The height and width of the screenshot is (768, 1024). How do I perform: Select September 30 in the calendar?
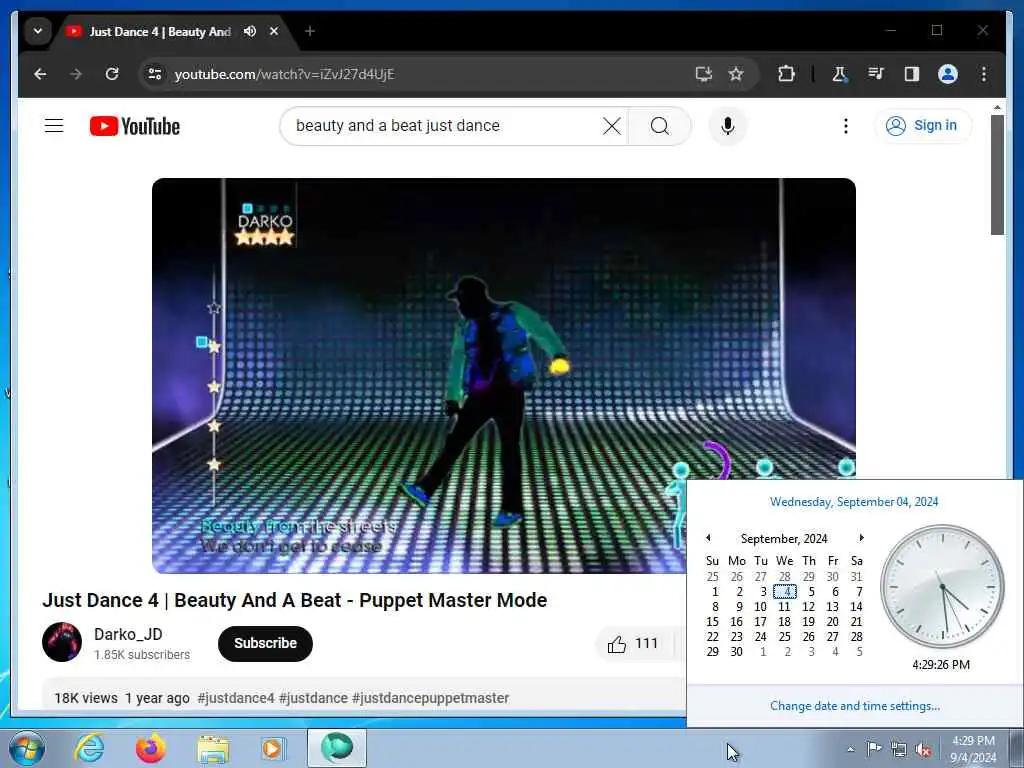pyautogui.click(x=737, y=652)
